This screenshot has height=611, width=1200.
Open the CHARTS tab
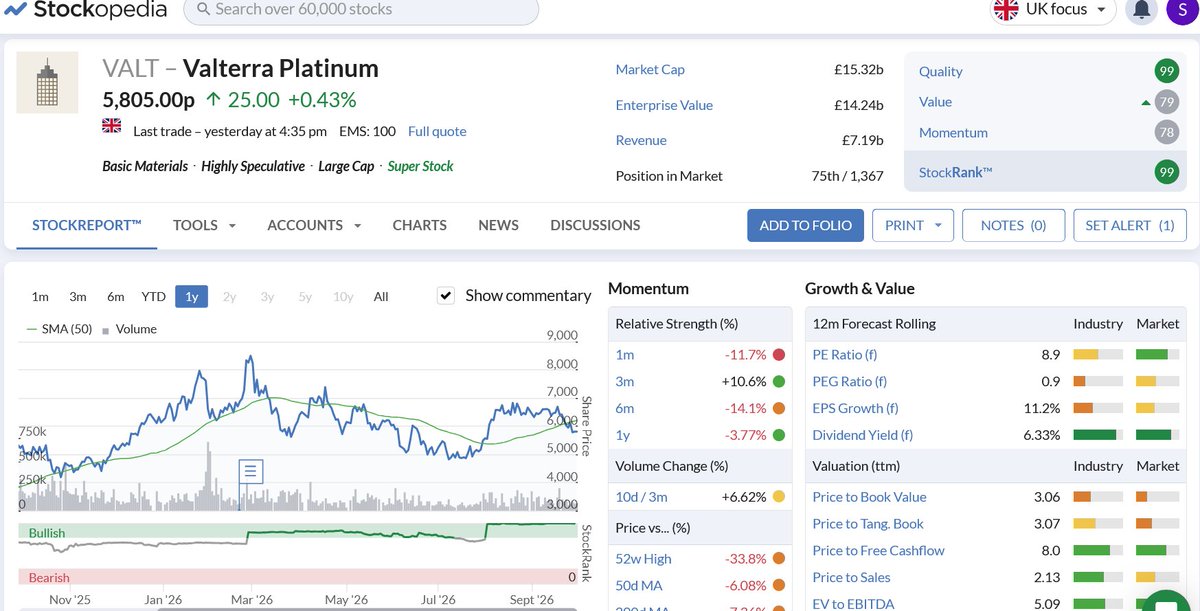420,225
